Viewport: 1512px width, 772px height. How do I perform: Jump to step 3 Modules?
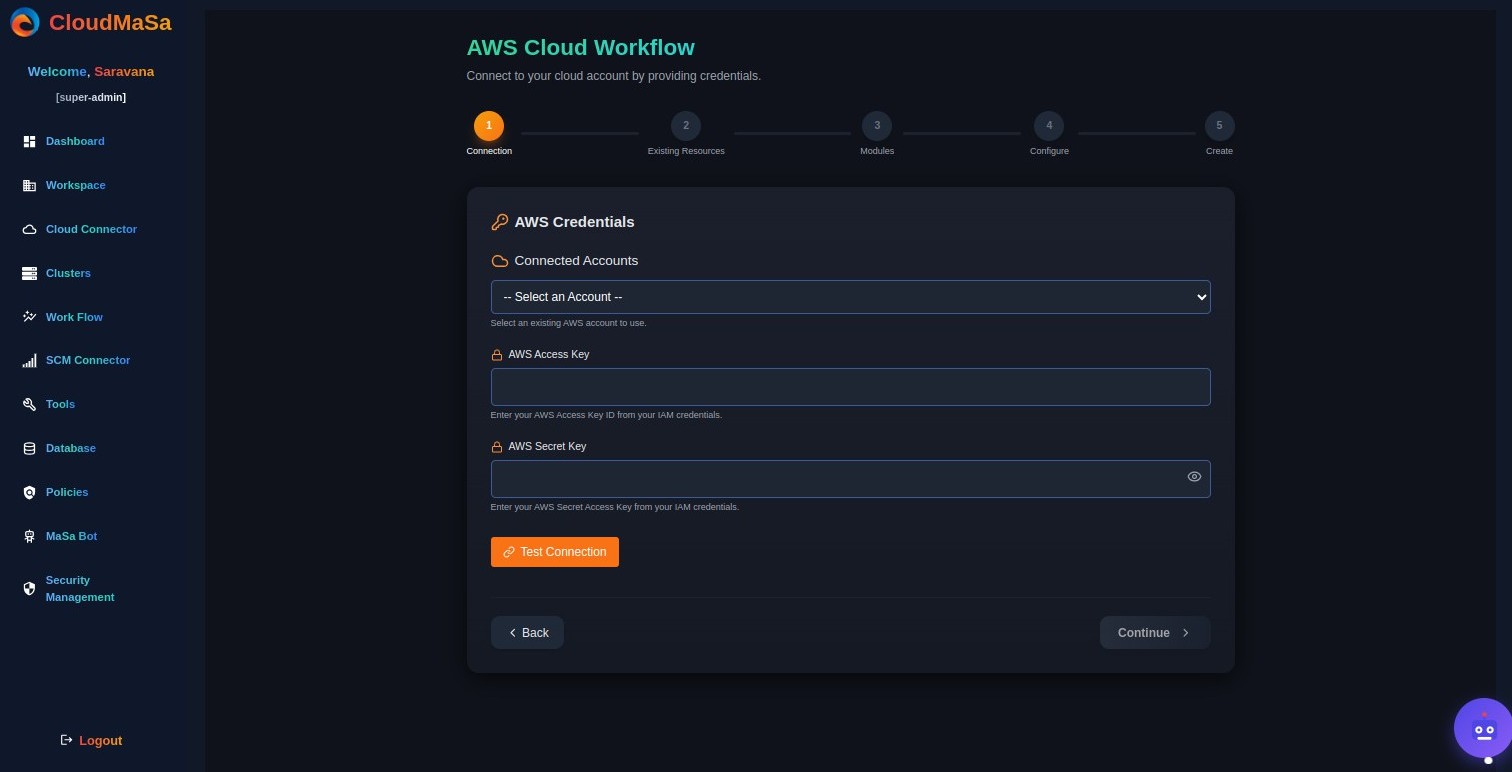(x=877, y=126)
